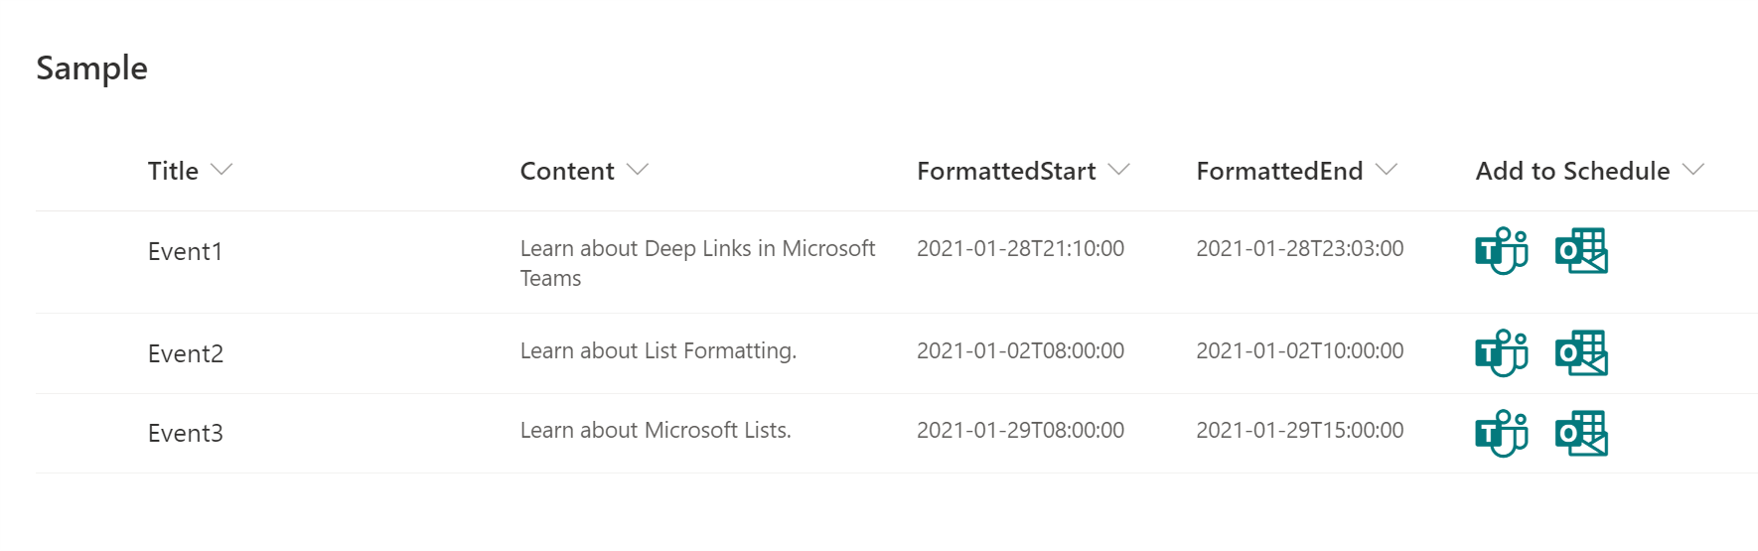Click the Teams icon for Event1
The height and width of the screenshot is (551, 1758).
pos(1501,250)
